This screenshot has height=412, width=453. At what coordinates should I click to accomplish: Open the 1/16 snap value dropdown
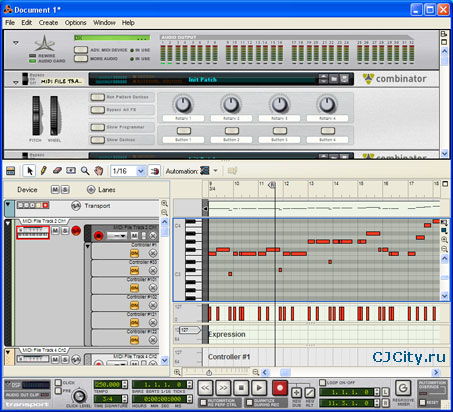pyautogui.click(x=141, y=171)
